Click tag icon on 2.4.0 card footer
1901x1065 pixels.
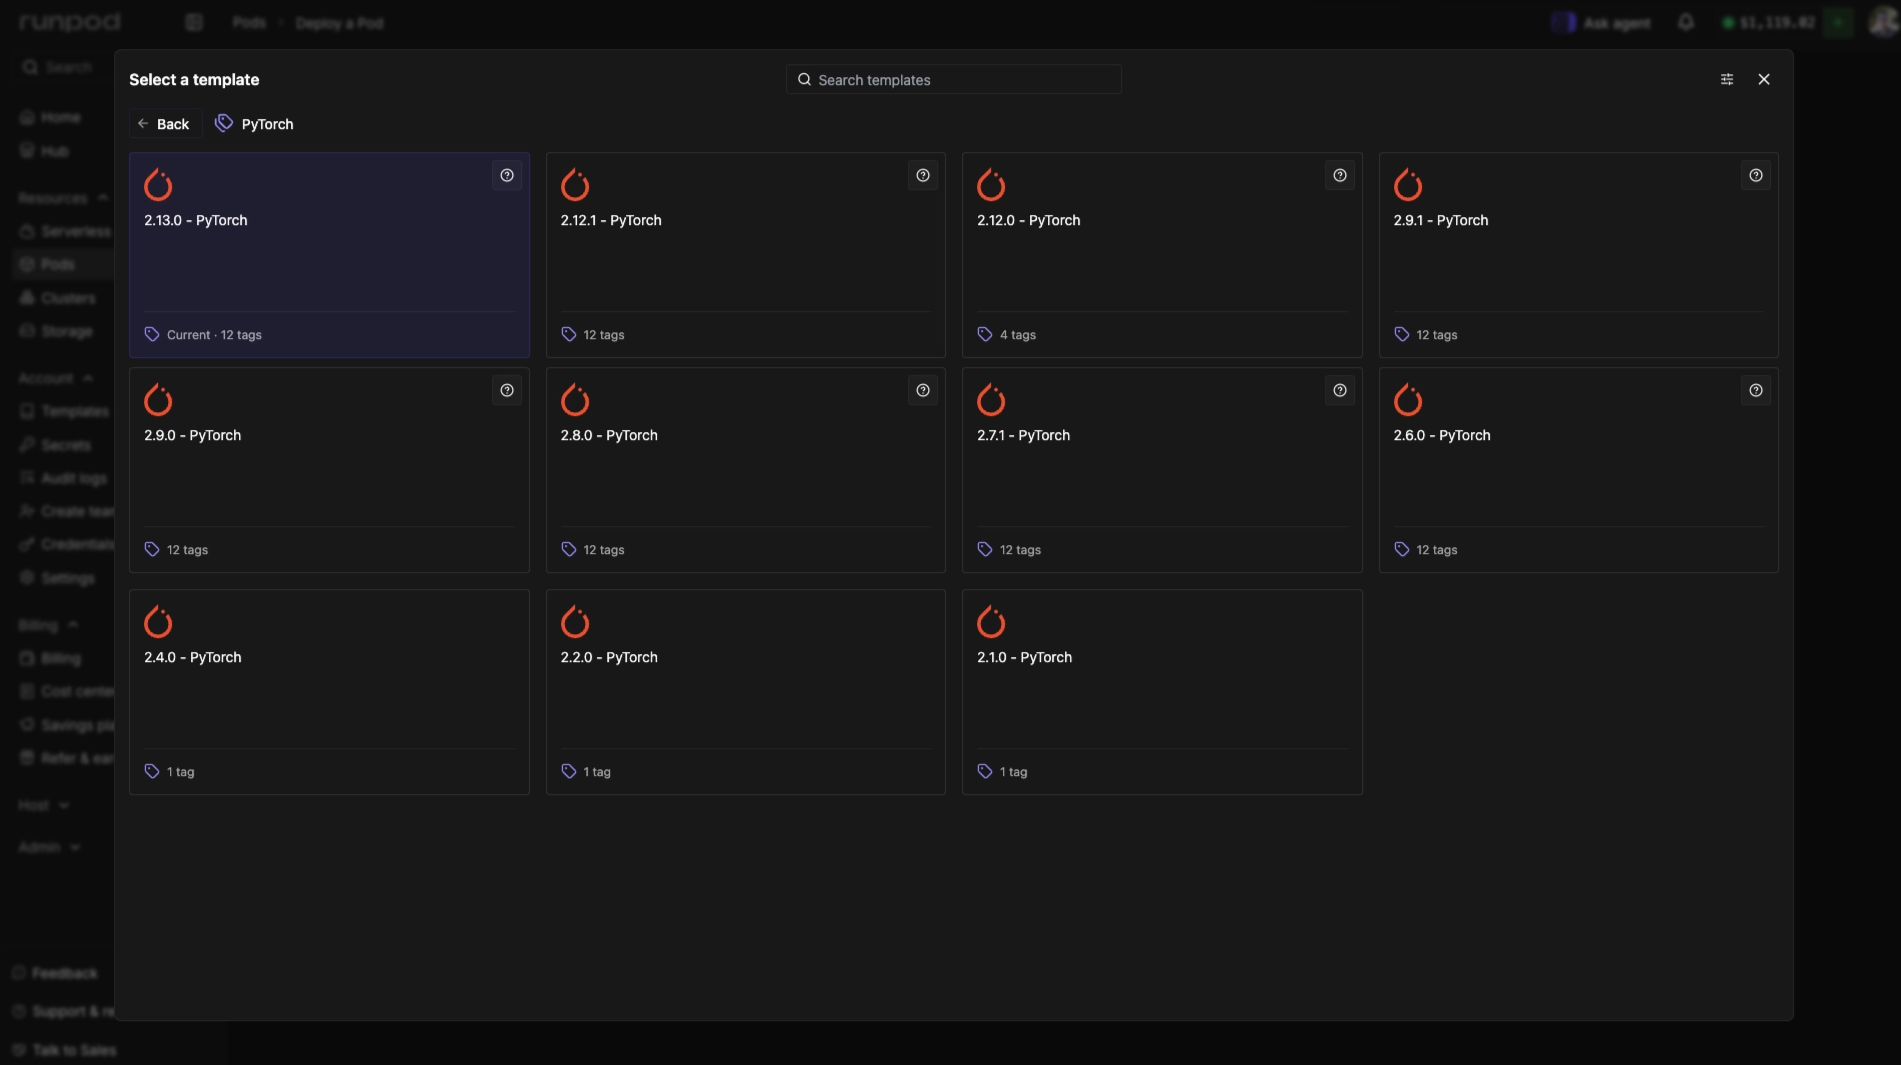152,771
